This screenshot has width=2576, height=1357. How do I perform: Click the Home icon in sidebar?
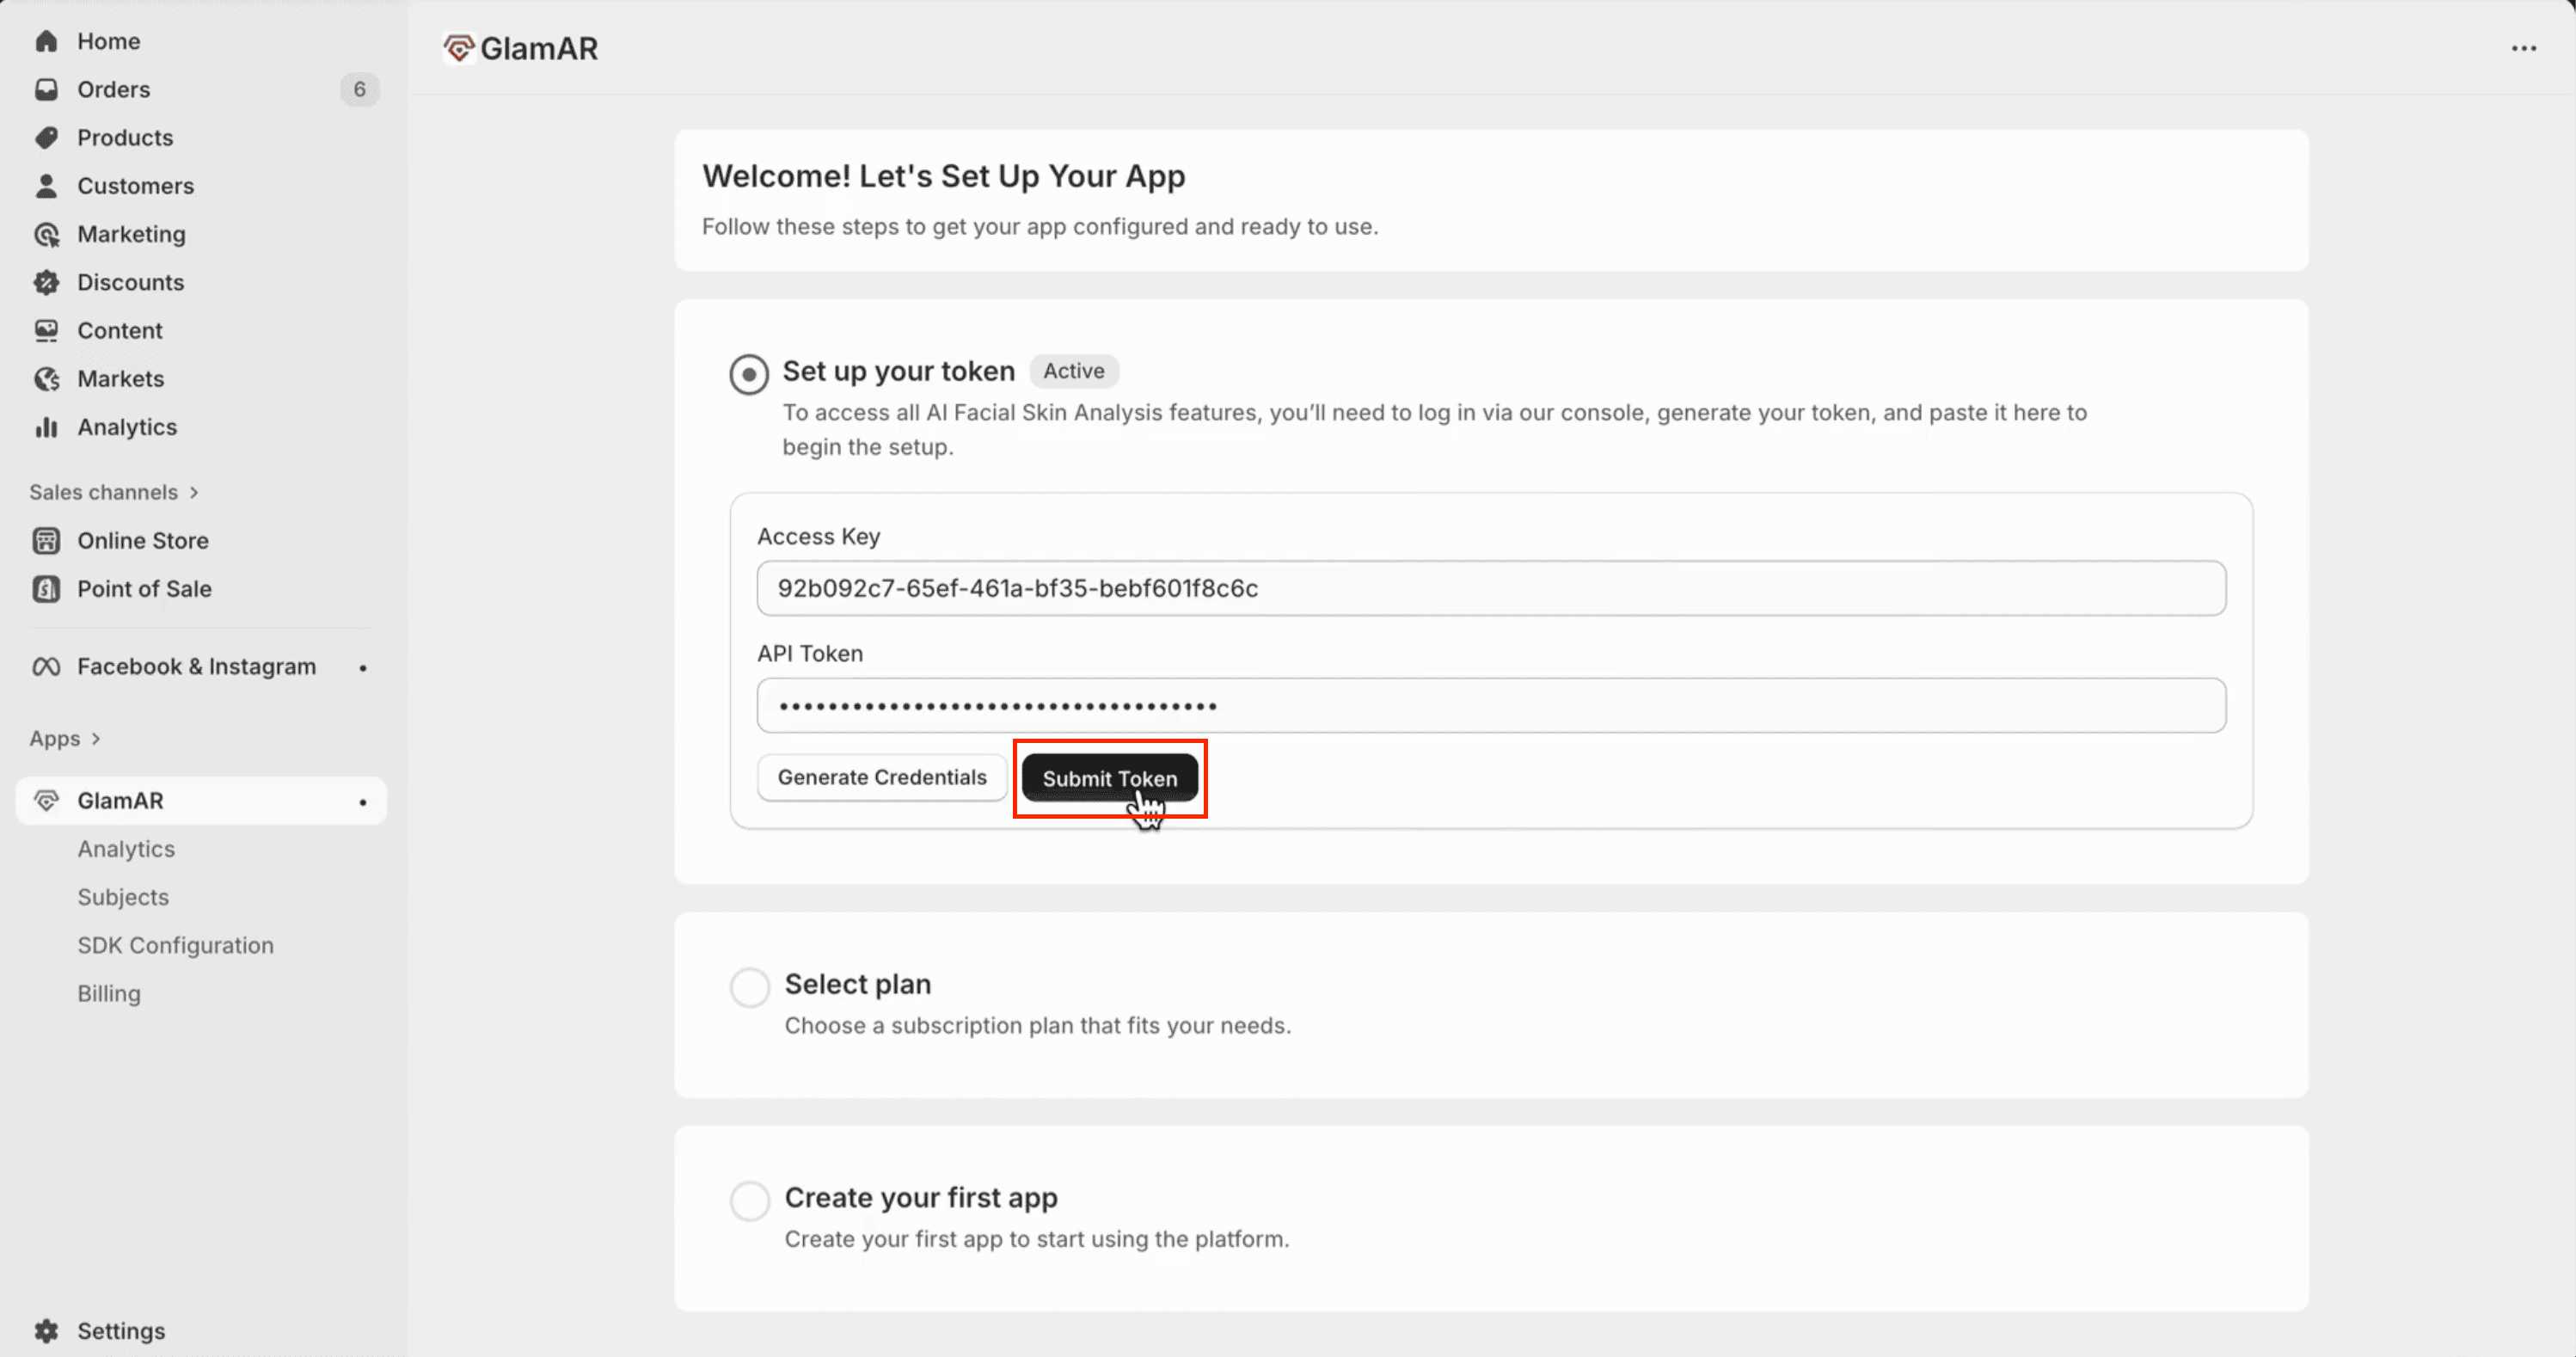(46, 41)
